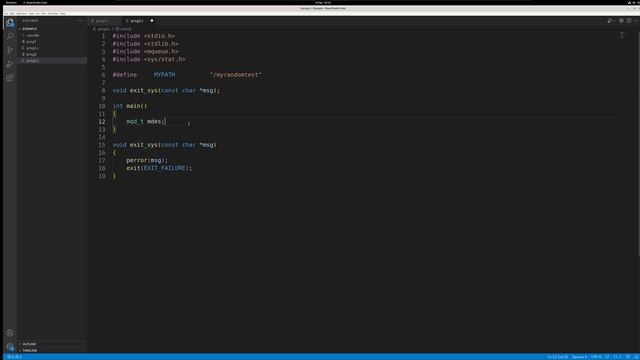Open the Extensions view
Image resolution: width=640 pixels, height=360 pixels.
pyautogui.click(x=10, y=78)
